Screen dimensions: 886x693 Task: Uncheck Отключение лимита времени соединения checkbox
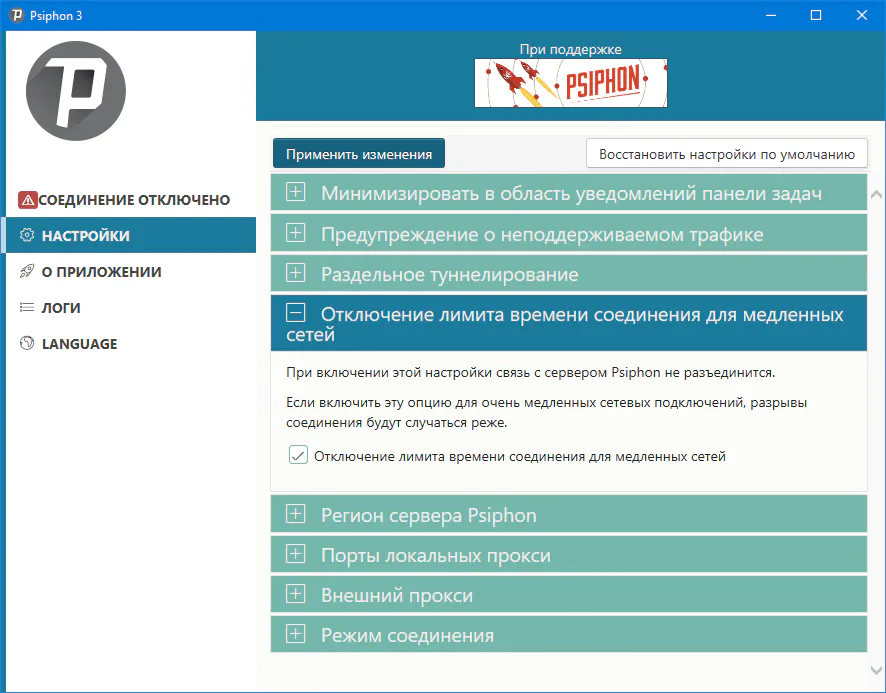(298, 455)
